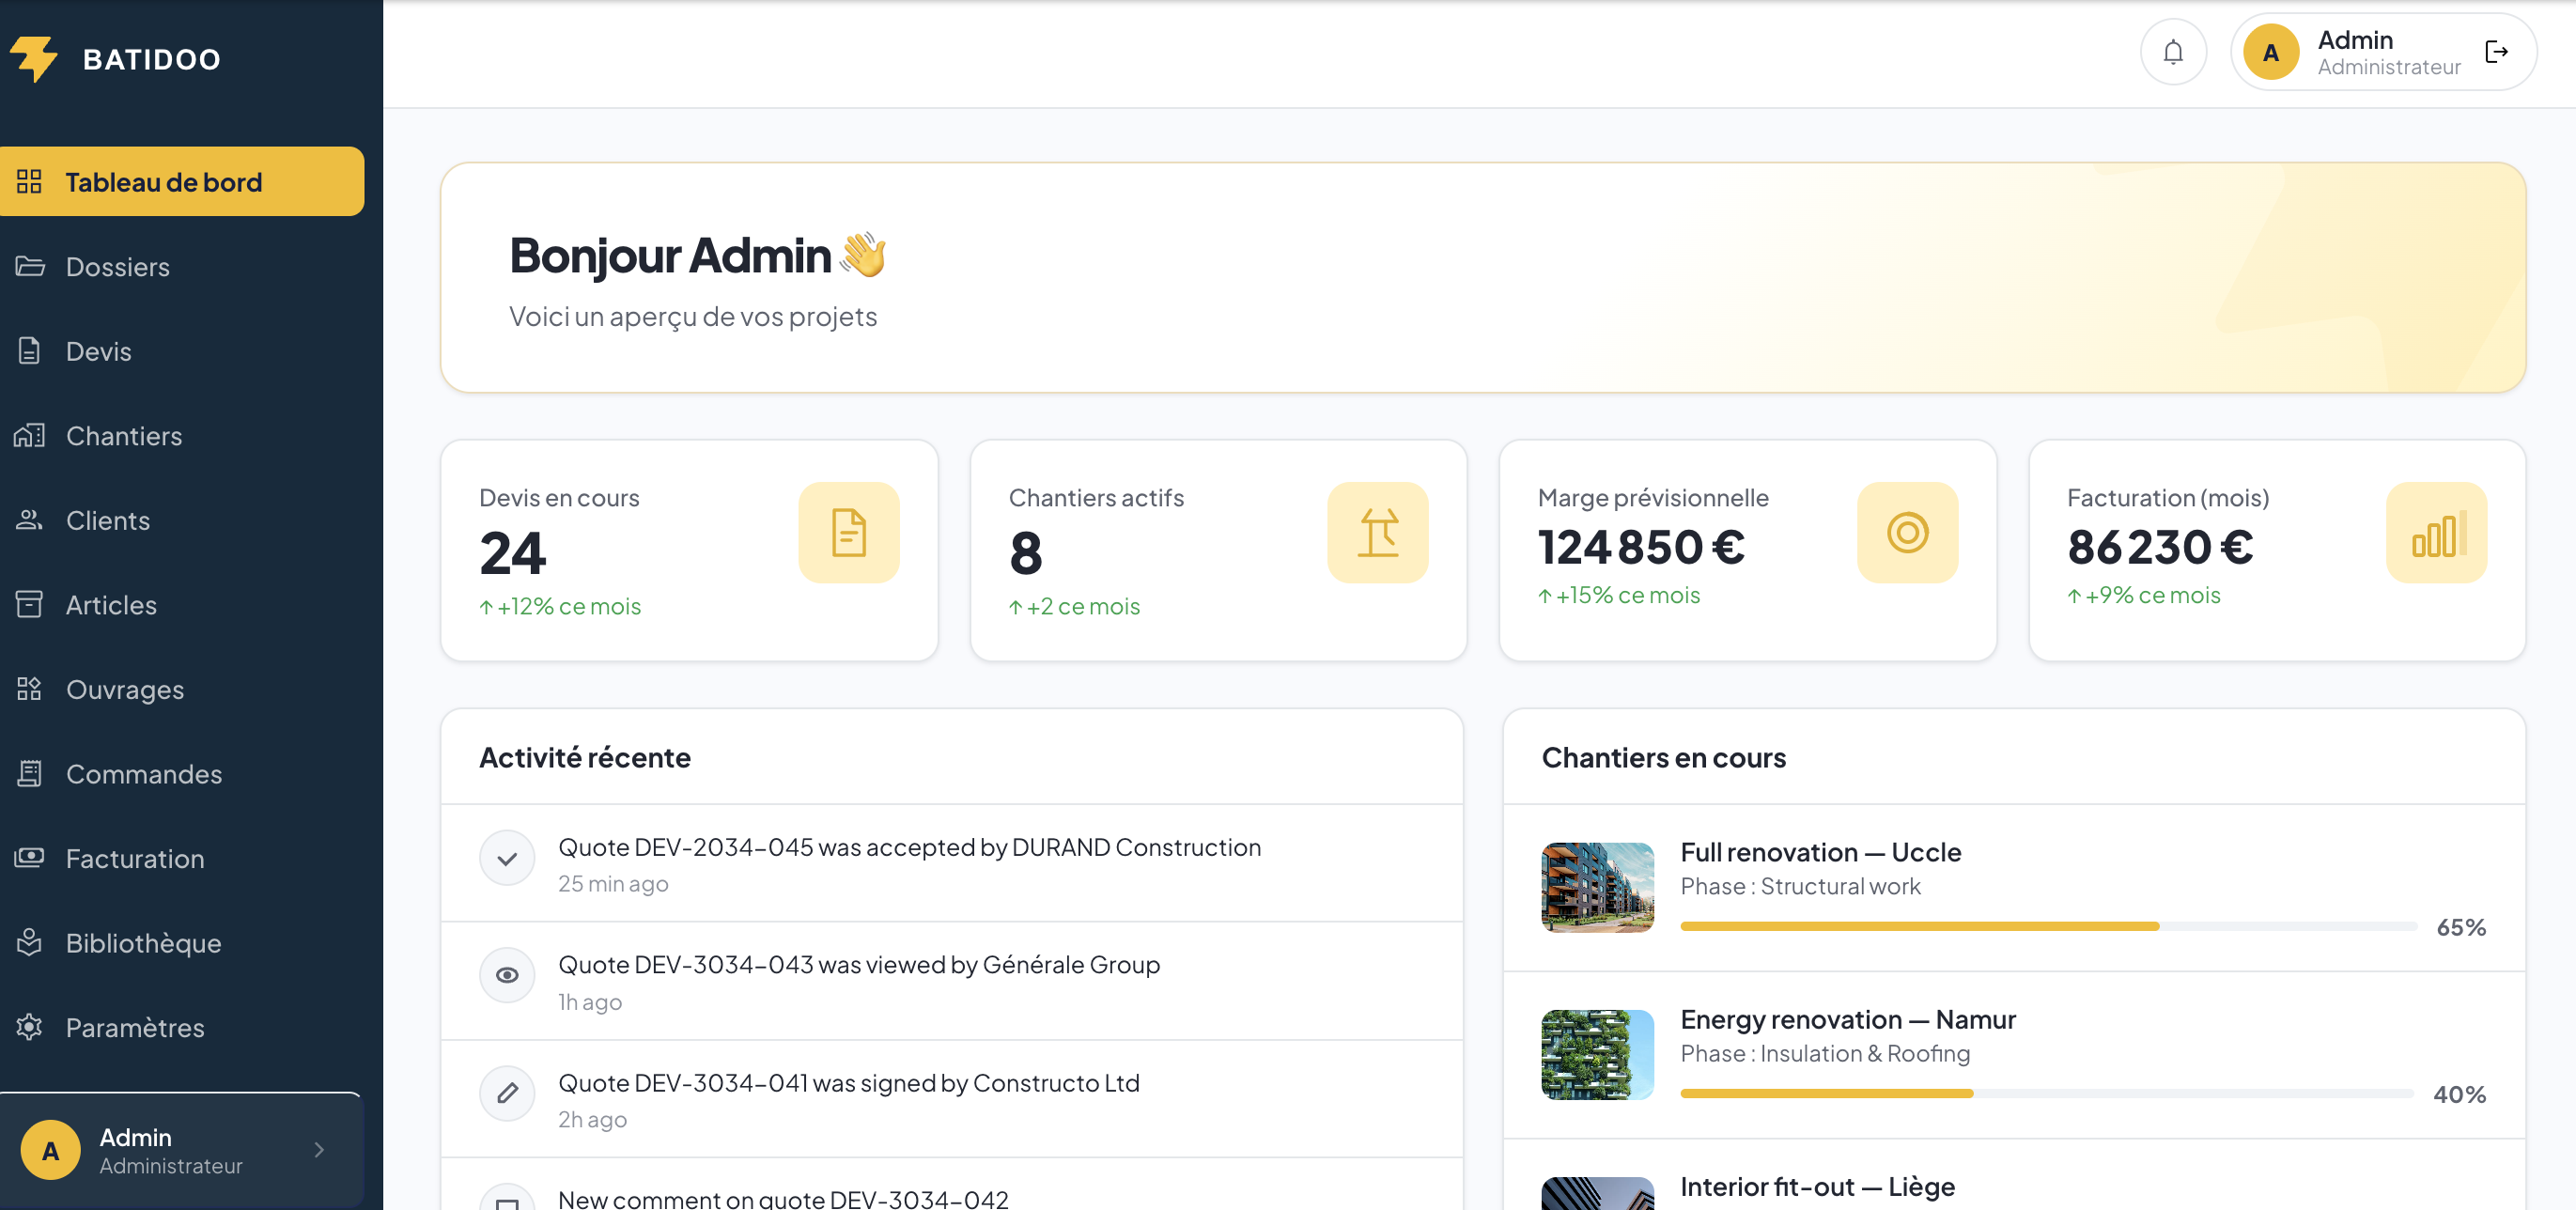Screen dimensions: 2576x1210
Task: Open the Articles menu item
Action: [182, 604]
